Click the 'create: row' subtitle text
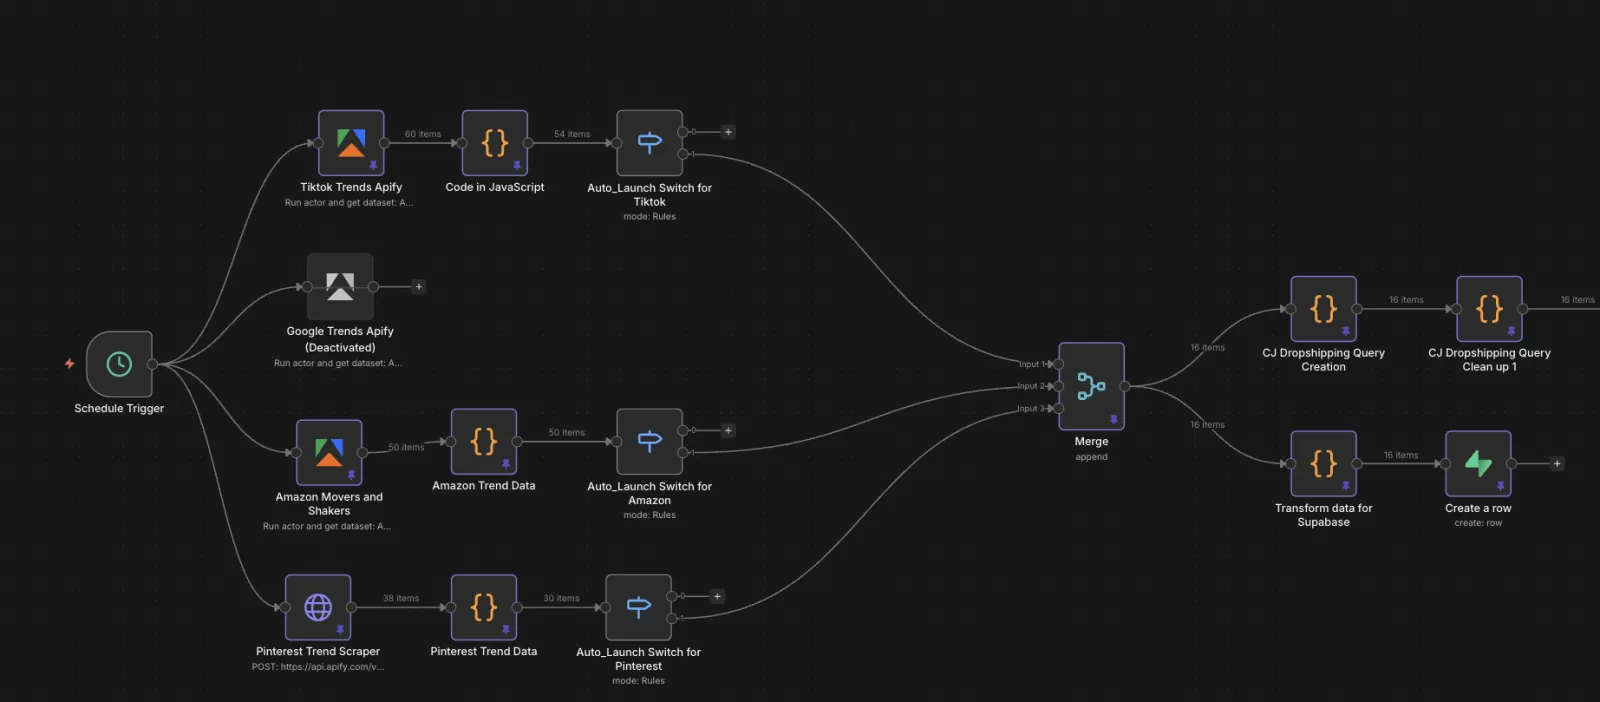Screen dimensions: 1600x702 click(1478, 523)
